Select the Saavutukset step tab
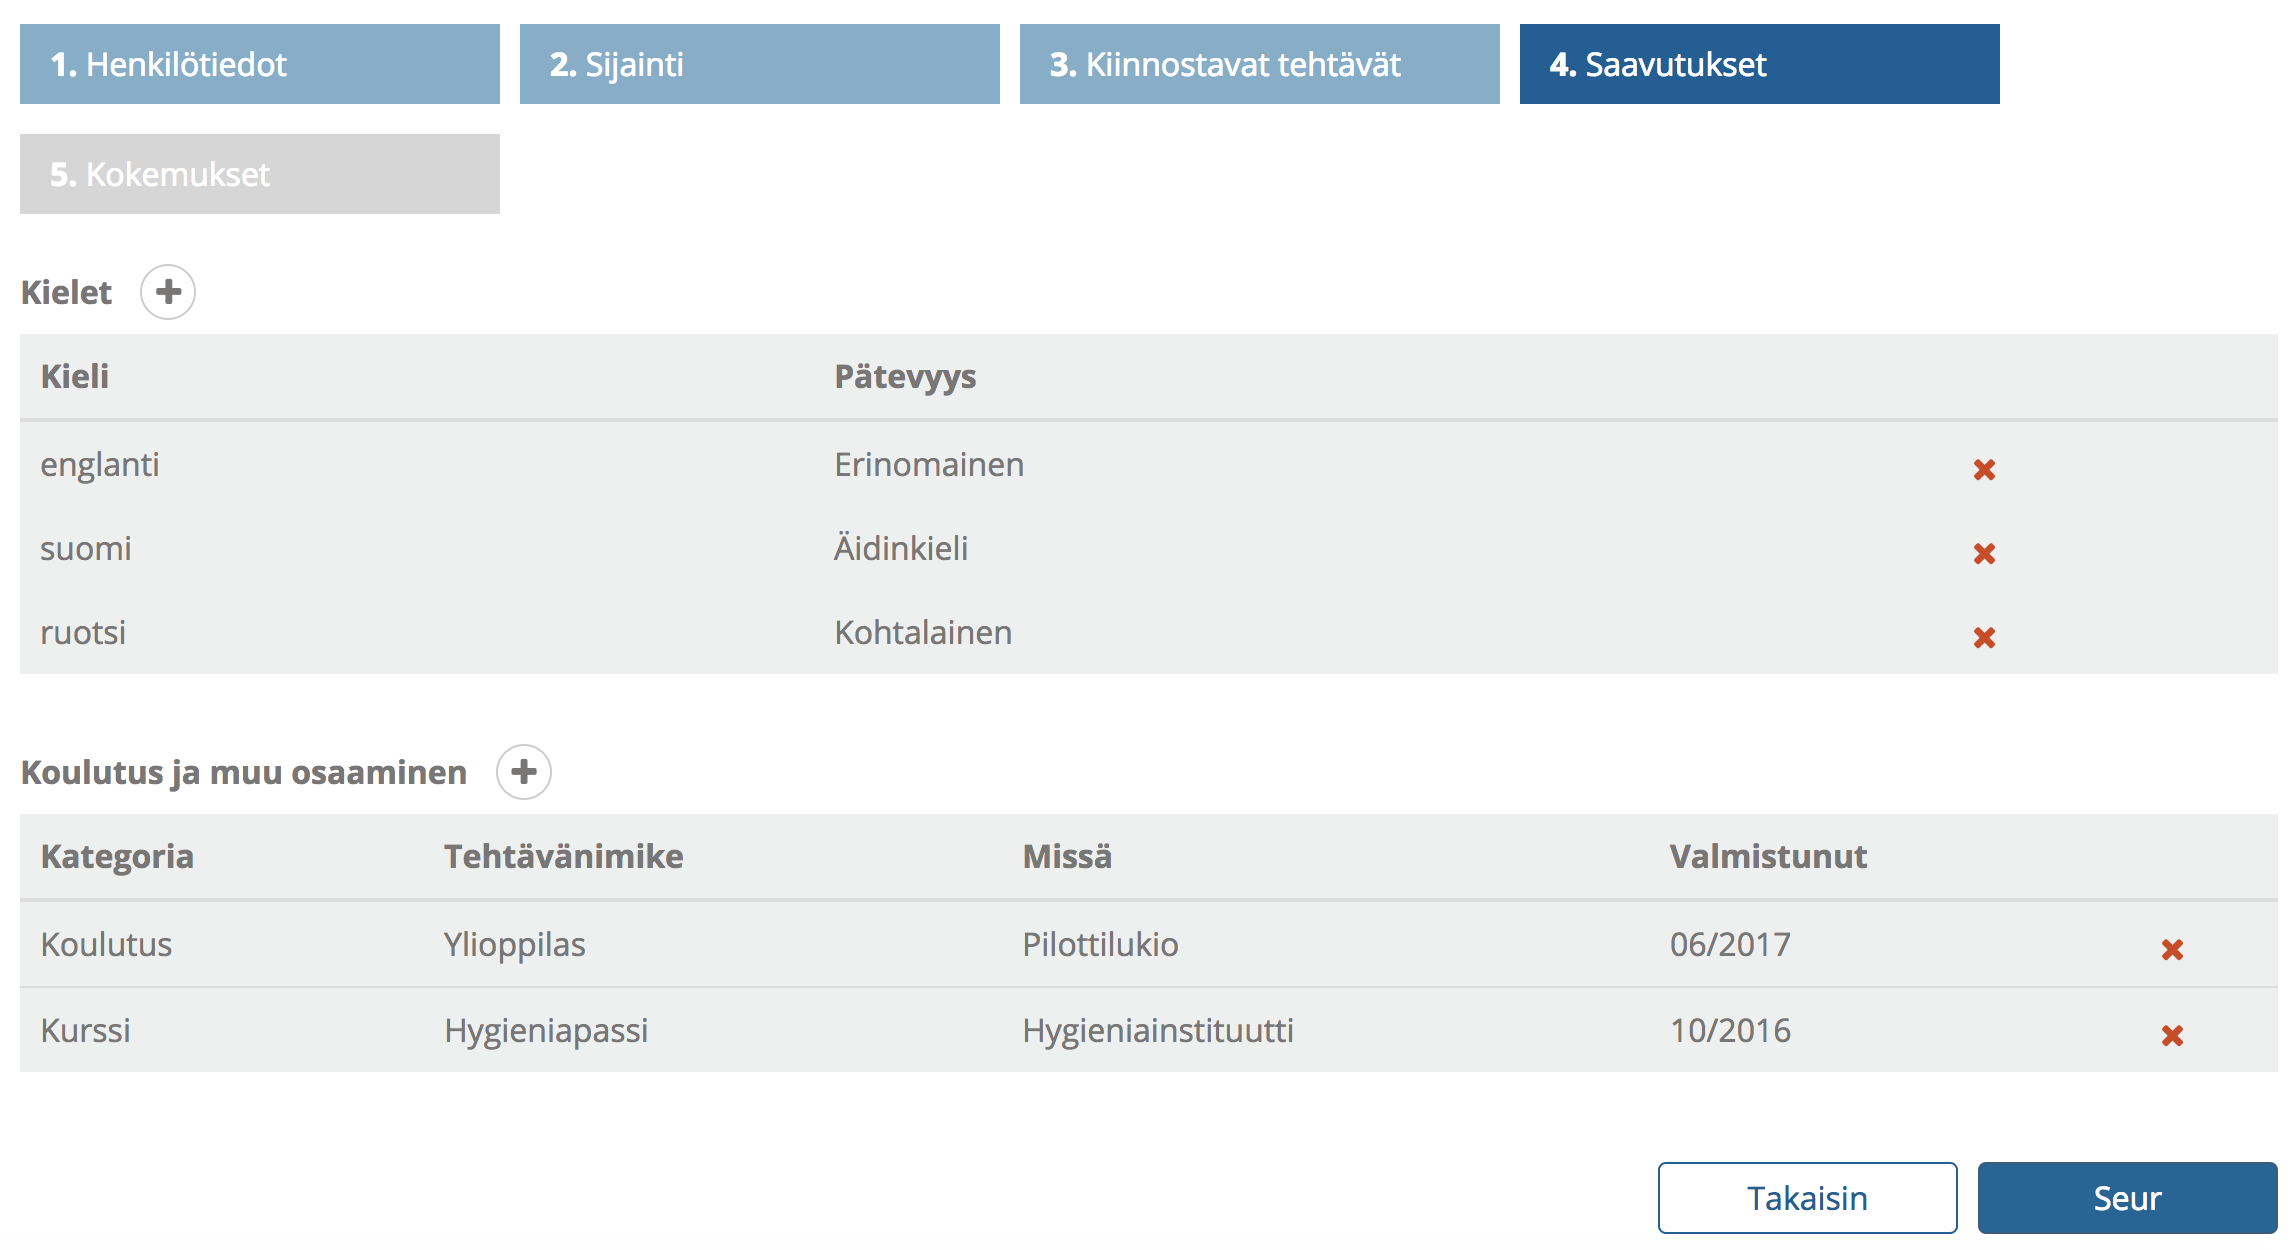 [x=1760, y=64]
